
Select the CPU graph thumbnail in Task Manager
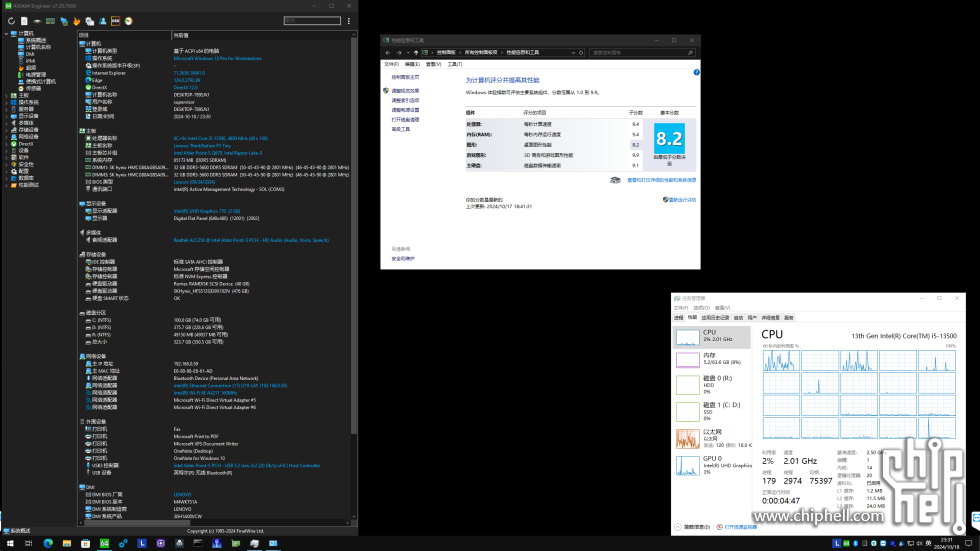[688, 337]
